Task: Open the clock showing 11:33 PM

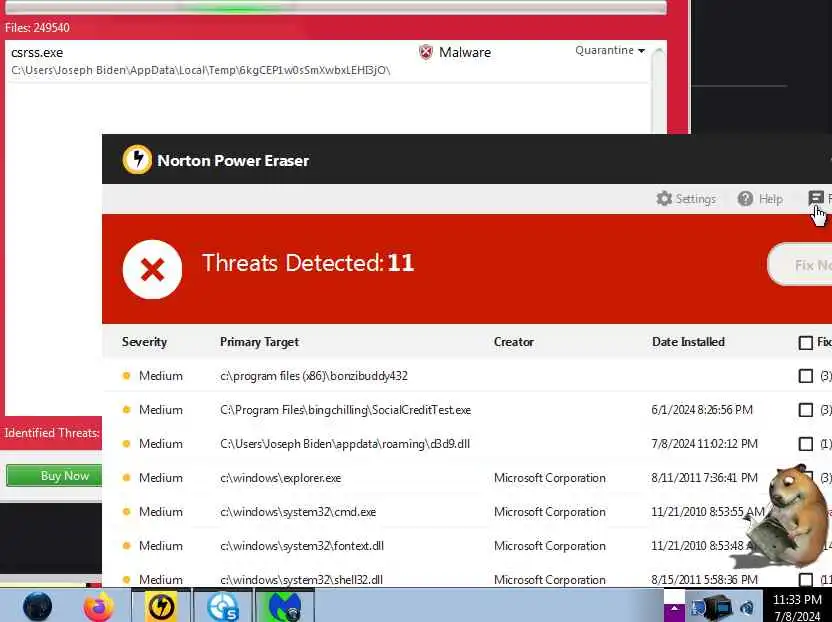Action: 797,607
